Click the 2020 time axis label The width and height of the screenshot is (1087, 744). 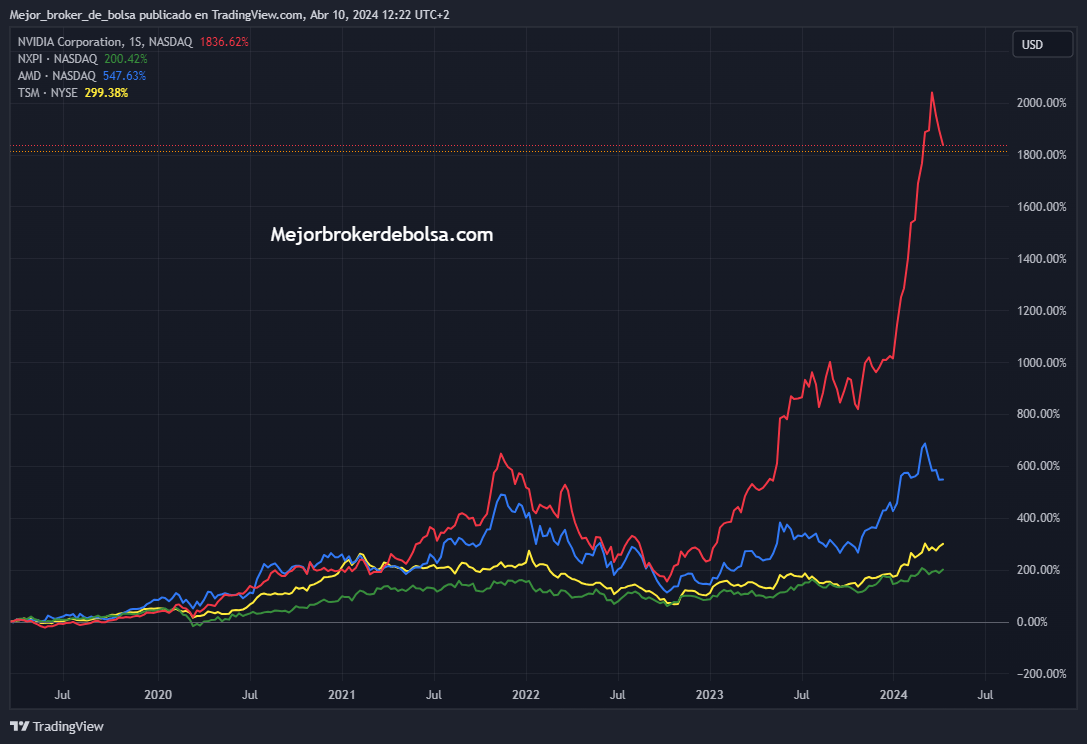[158, 695]
